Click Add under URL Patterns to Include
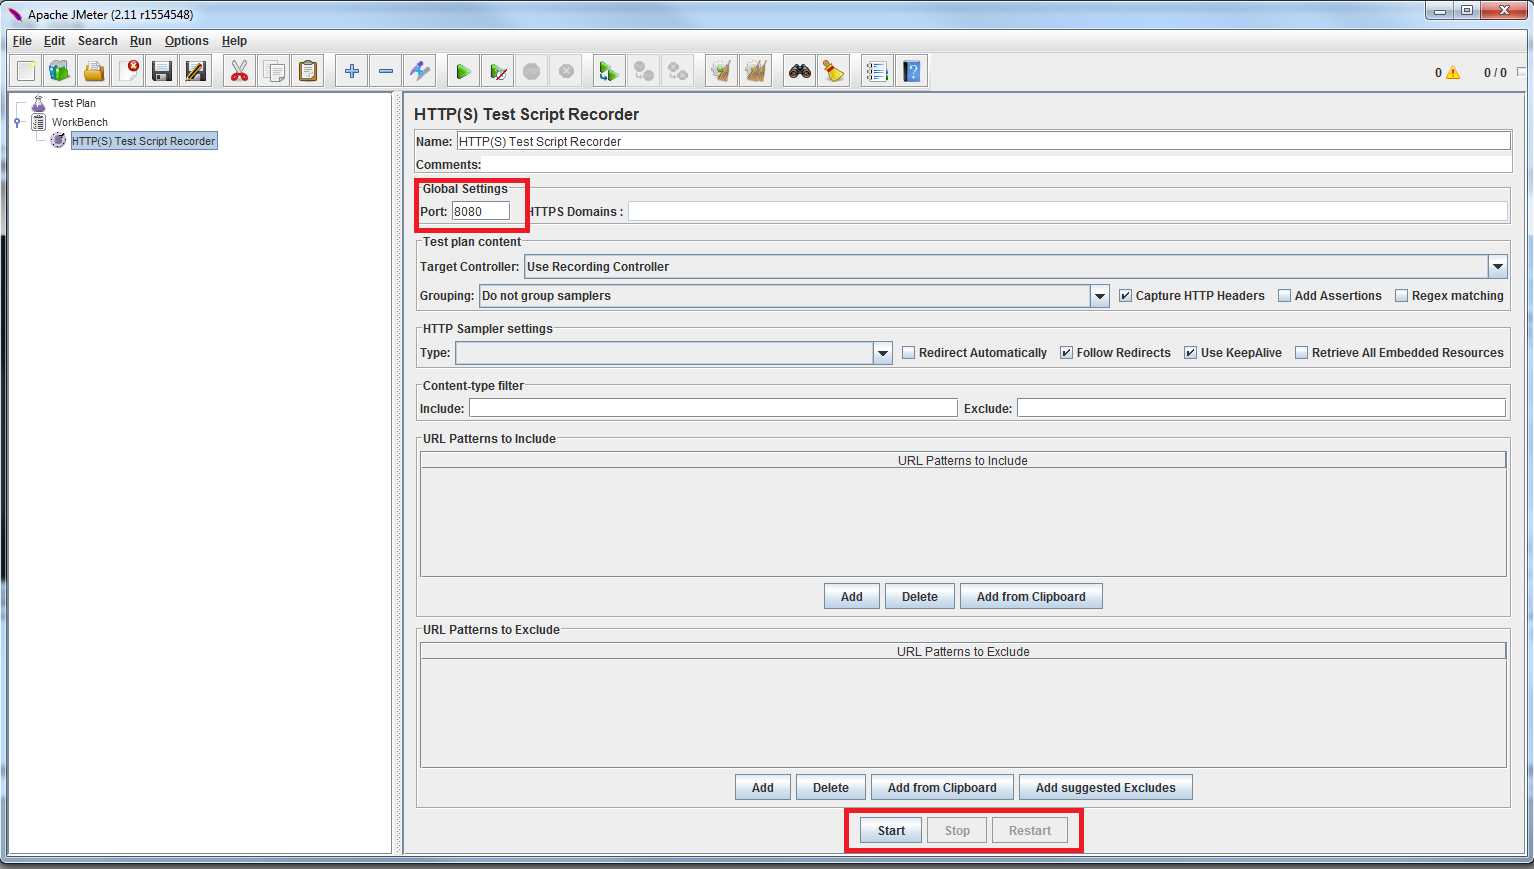Image resolution: width=1534 pixels, height=869 pixels. [x=852, y=597]
